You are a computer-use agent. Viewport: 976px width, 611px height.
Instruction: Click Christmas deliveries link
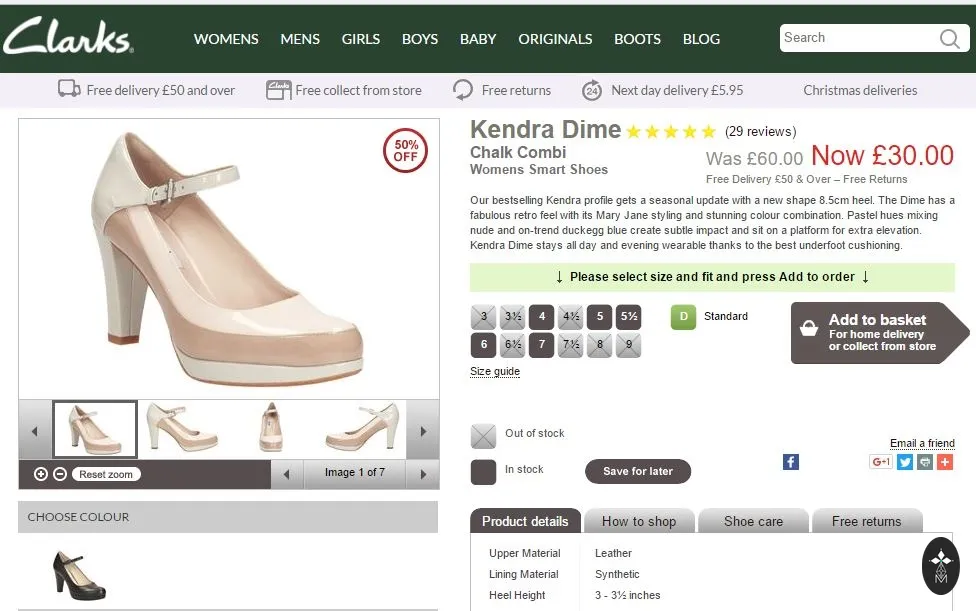click(x=860, y=90)
